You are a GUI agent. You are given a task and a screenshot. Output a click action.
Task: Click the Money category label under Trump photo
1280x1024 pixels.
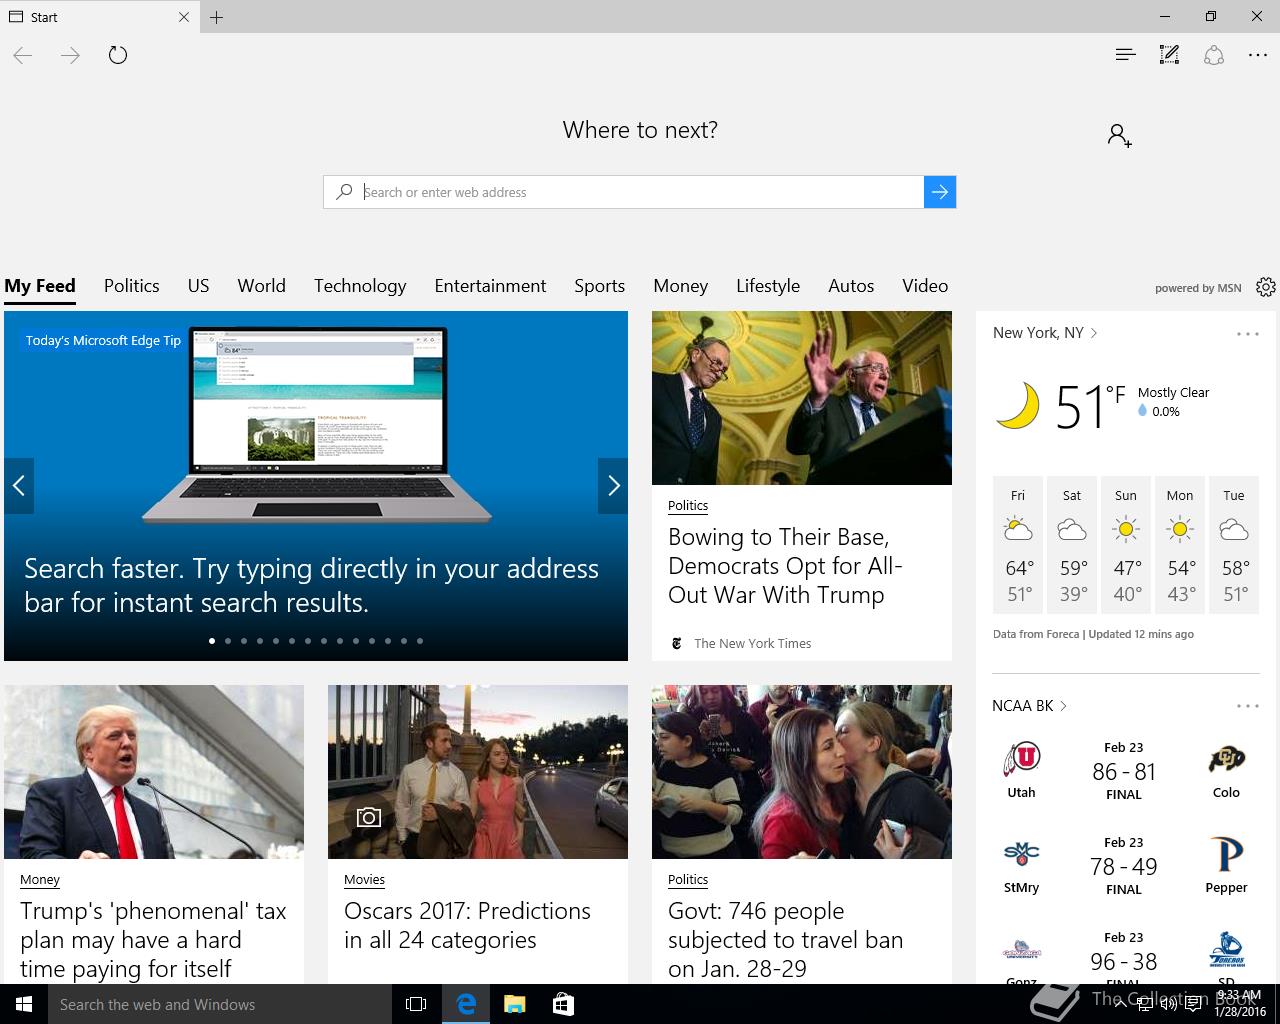[40, 880]
